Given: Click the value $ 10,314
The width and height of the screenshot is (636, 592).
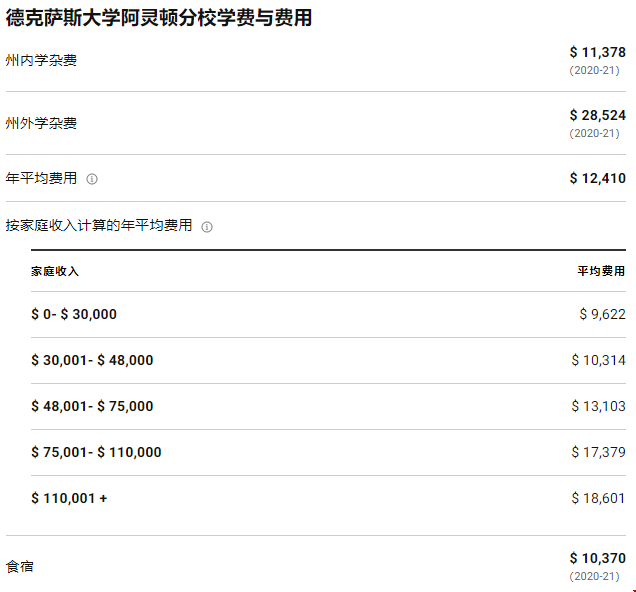Looking at the screenshot, I should click(598, 360).
